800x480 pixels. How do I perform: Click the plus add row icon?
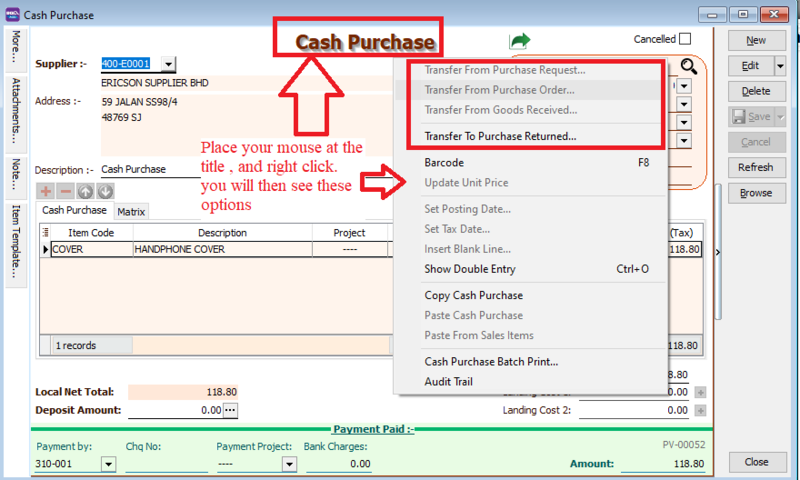click(x=45, y=191)
